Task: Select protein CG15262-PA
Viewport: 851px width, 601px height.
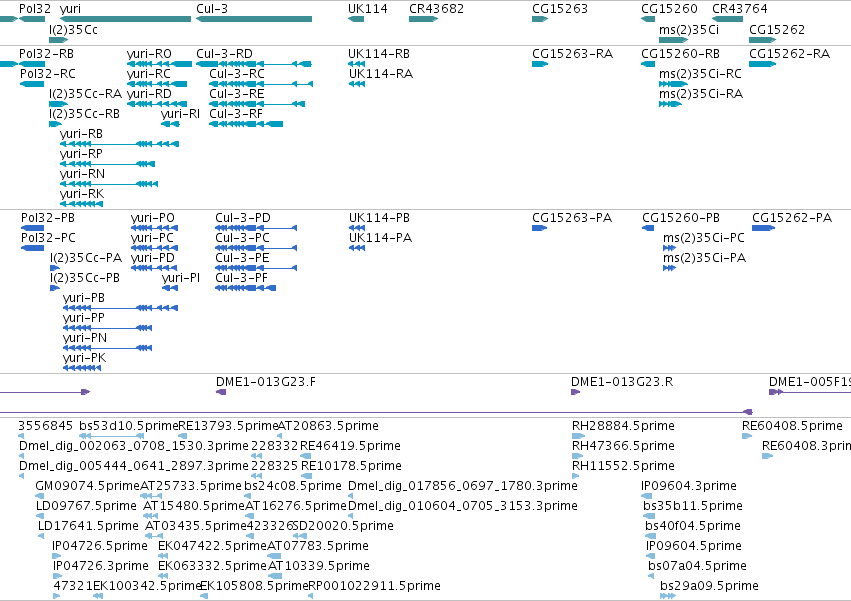Action: 764,228
